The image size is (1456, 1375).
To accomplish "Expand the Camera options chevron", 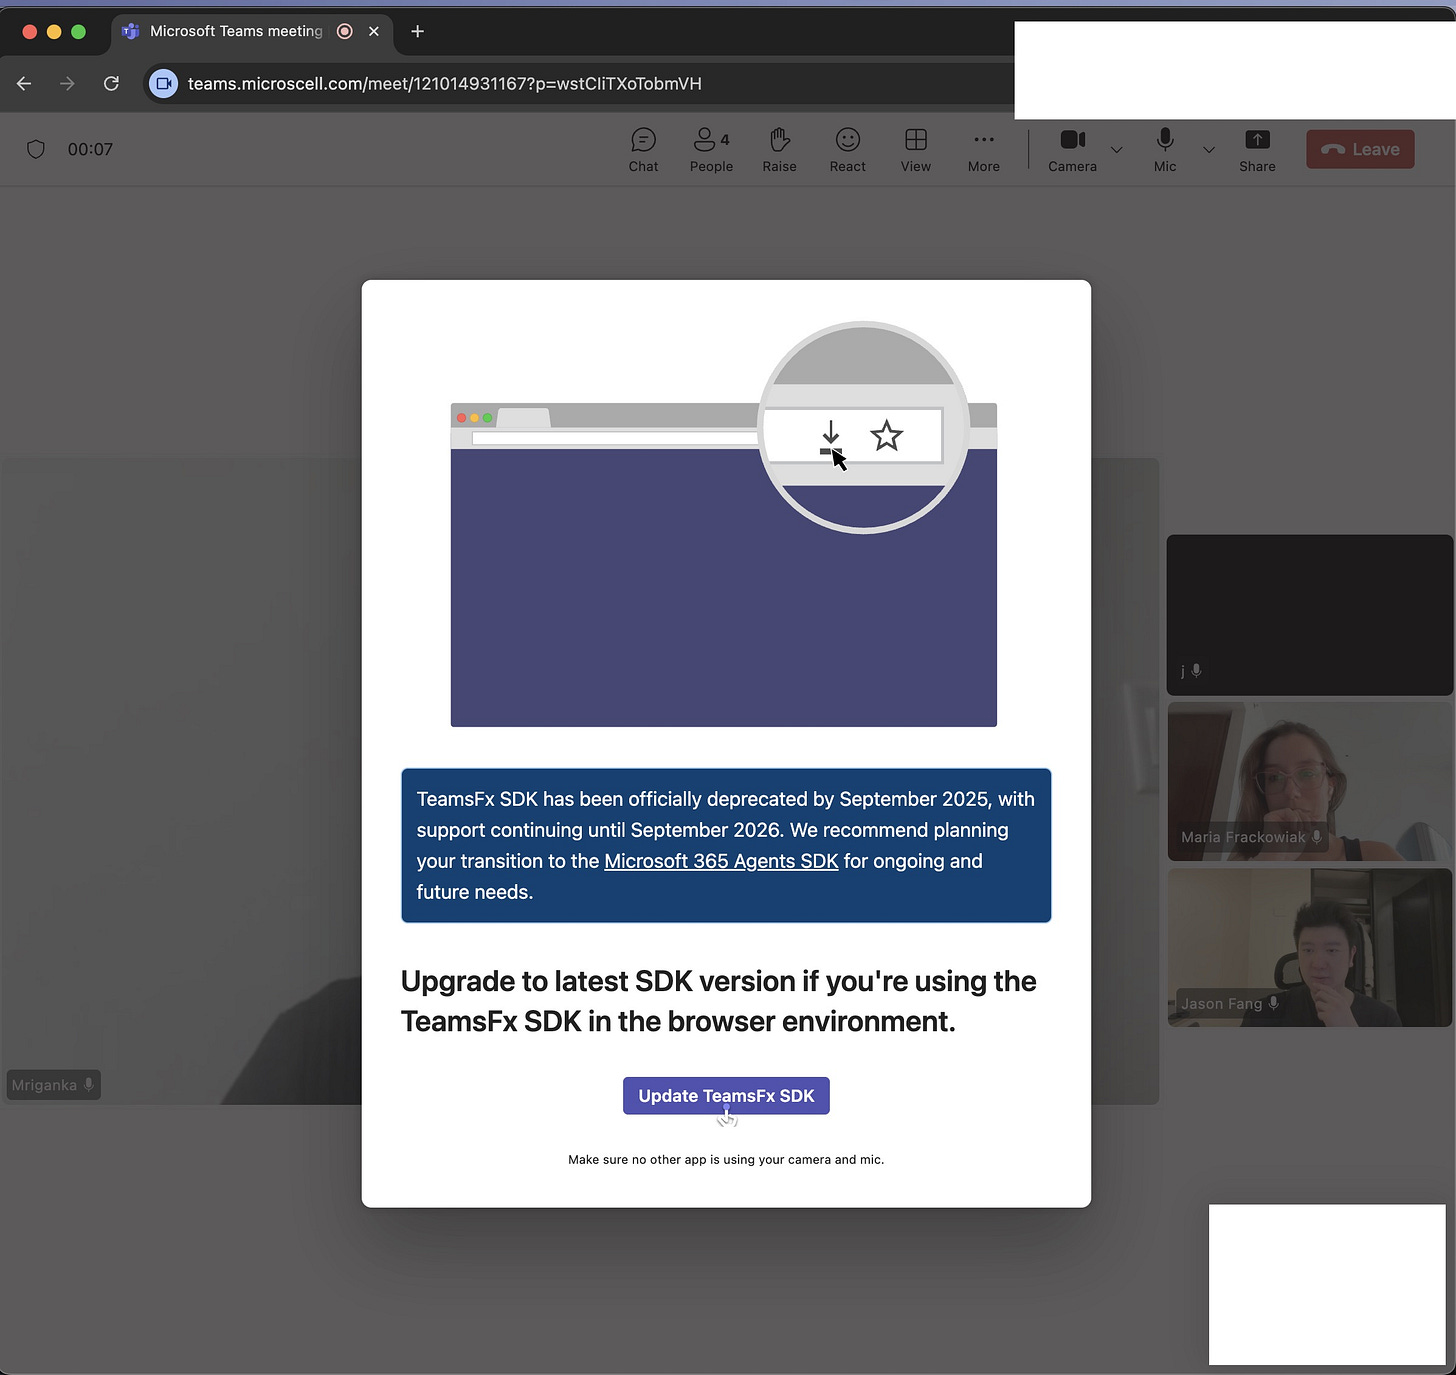I will (x=1117, y=150).
